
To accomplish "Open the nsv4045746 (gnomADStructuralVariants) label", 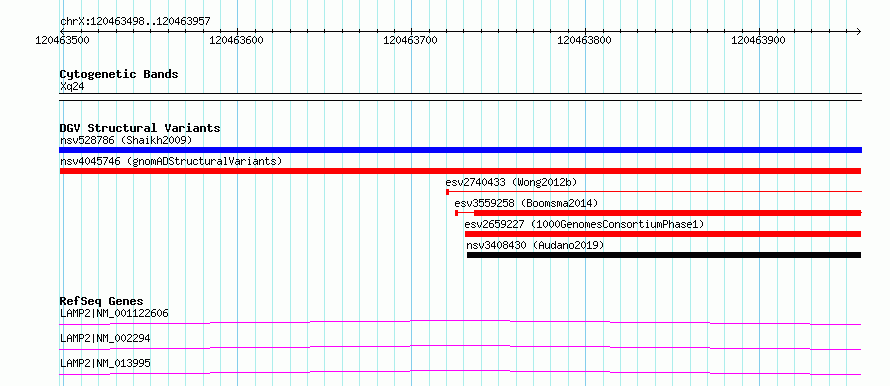I will [171, 161].
